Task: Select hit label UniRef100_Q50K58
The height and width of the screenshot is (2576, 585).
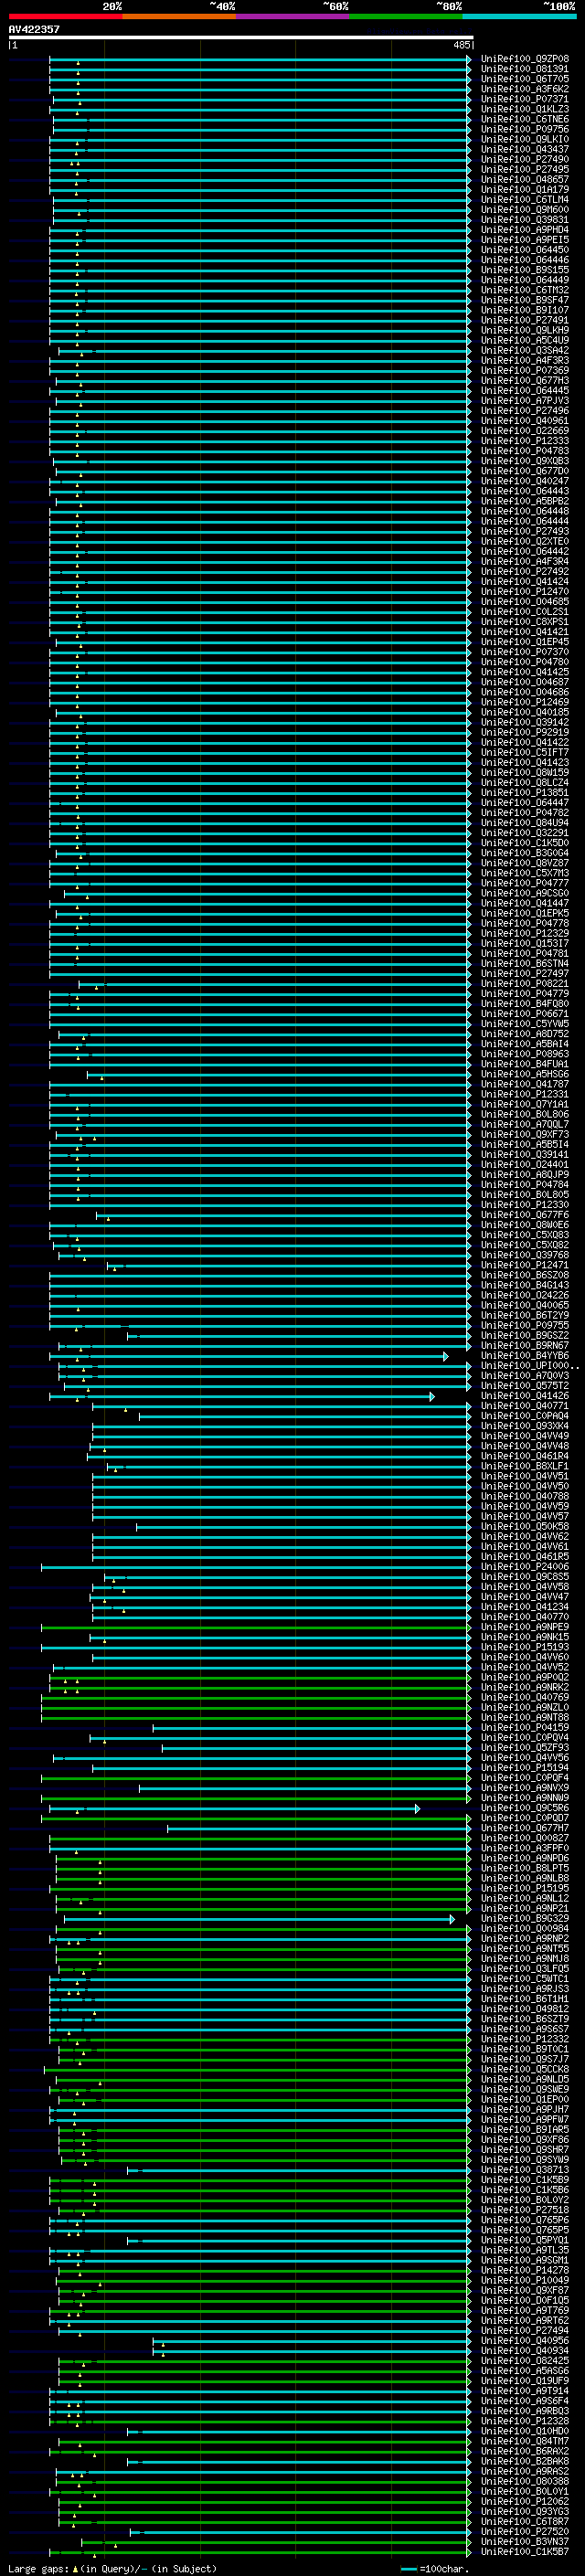Action: coord(524,1526)
